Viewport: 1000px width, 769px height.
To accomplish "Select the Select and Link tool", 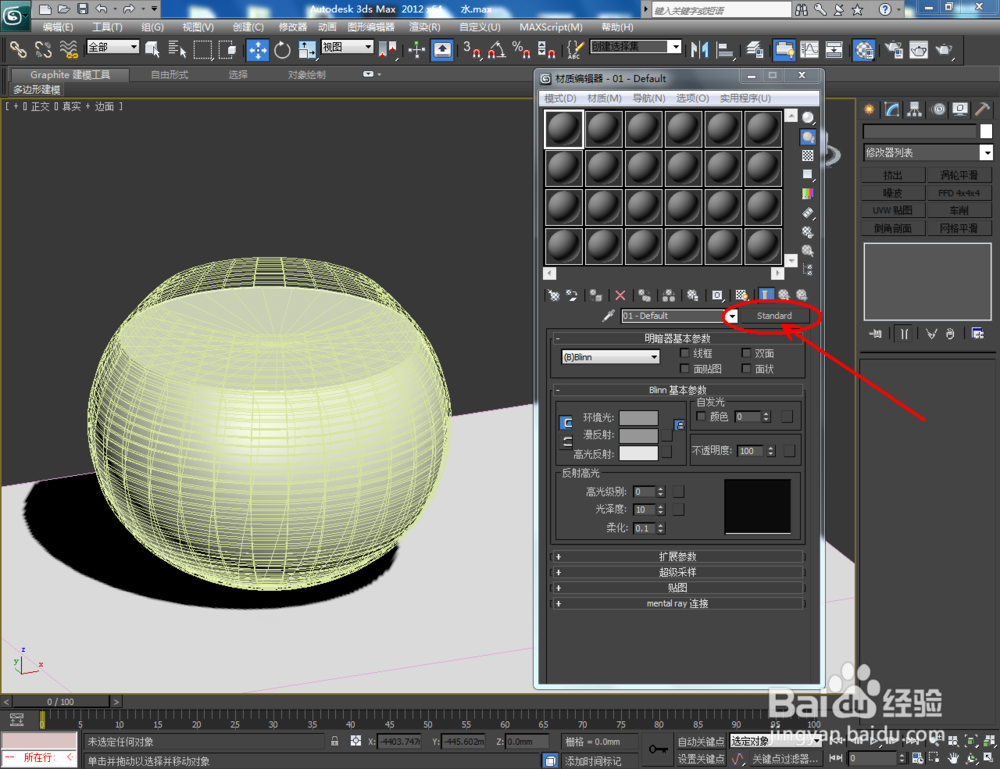I will (18, 49).
